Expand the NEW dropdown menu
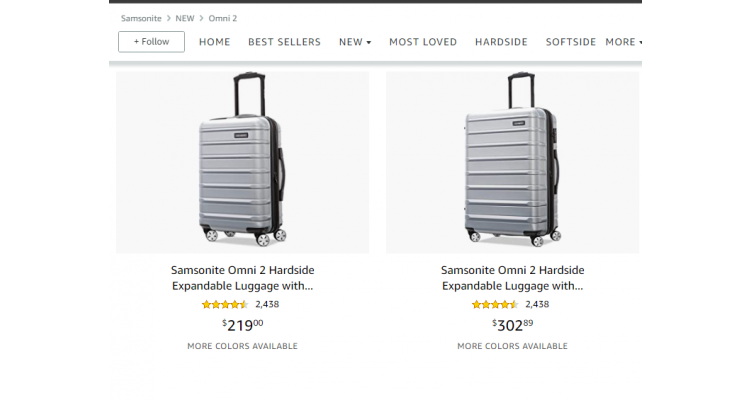 pos(354,42)
